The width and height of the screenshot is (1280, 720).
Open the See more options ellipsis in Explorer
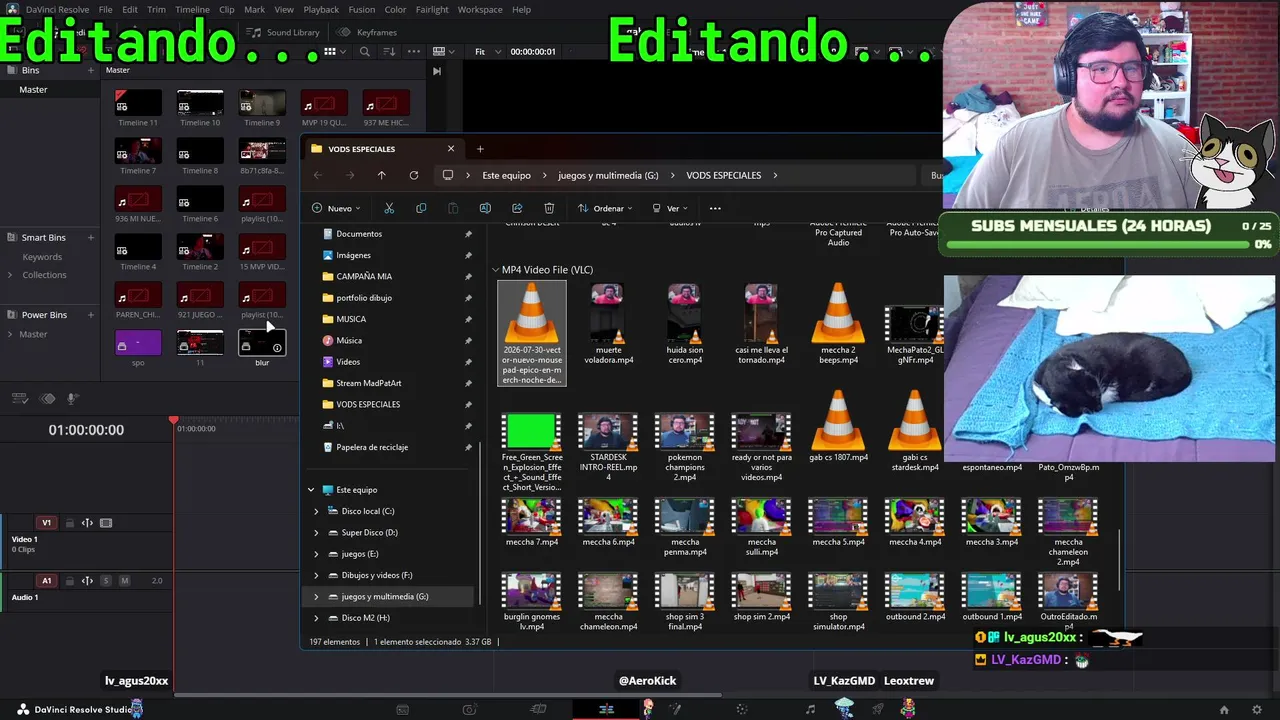tap(715, 208)
